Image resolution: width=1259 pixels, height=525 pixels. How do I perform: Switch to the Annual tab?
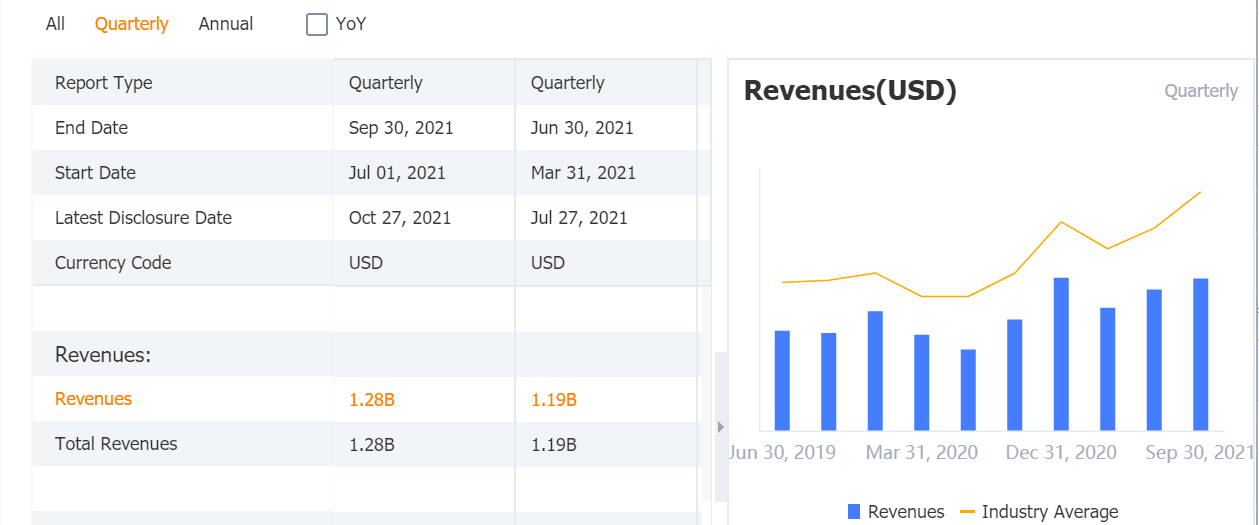coord(226,24)
